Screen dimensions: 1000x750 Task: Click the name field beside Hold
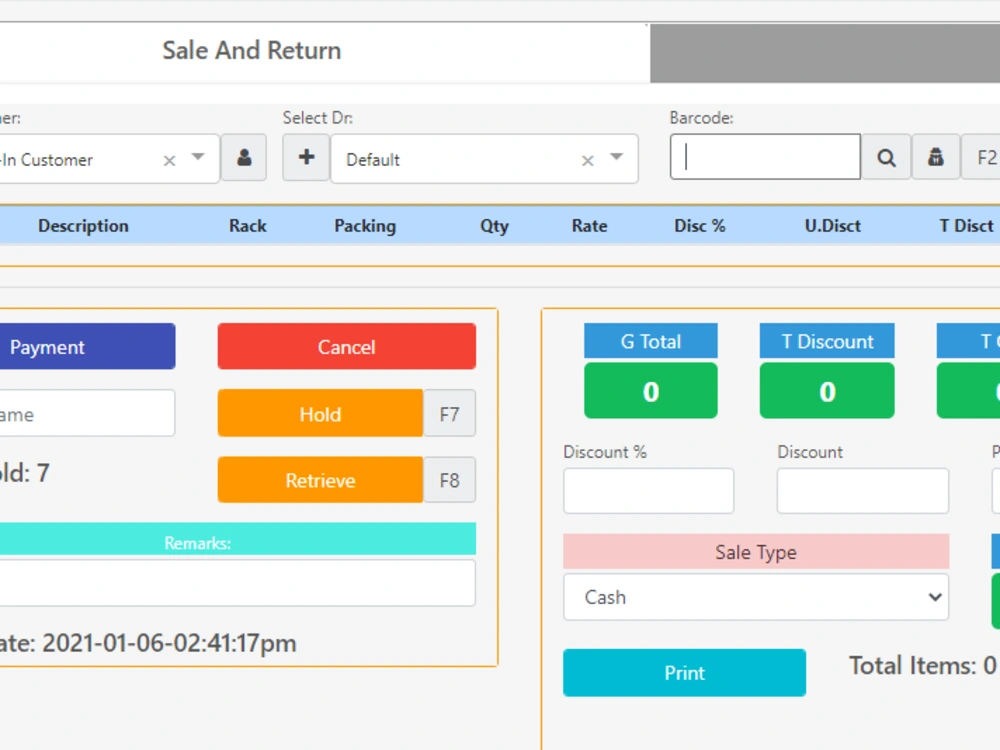(x=87, y=414)
